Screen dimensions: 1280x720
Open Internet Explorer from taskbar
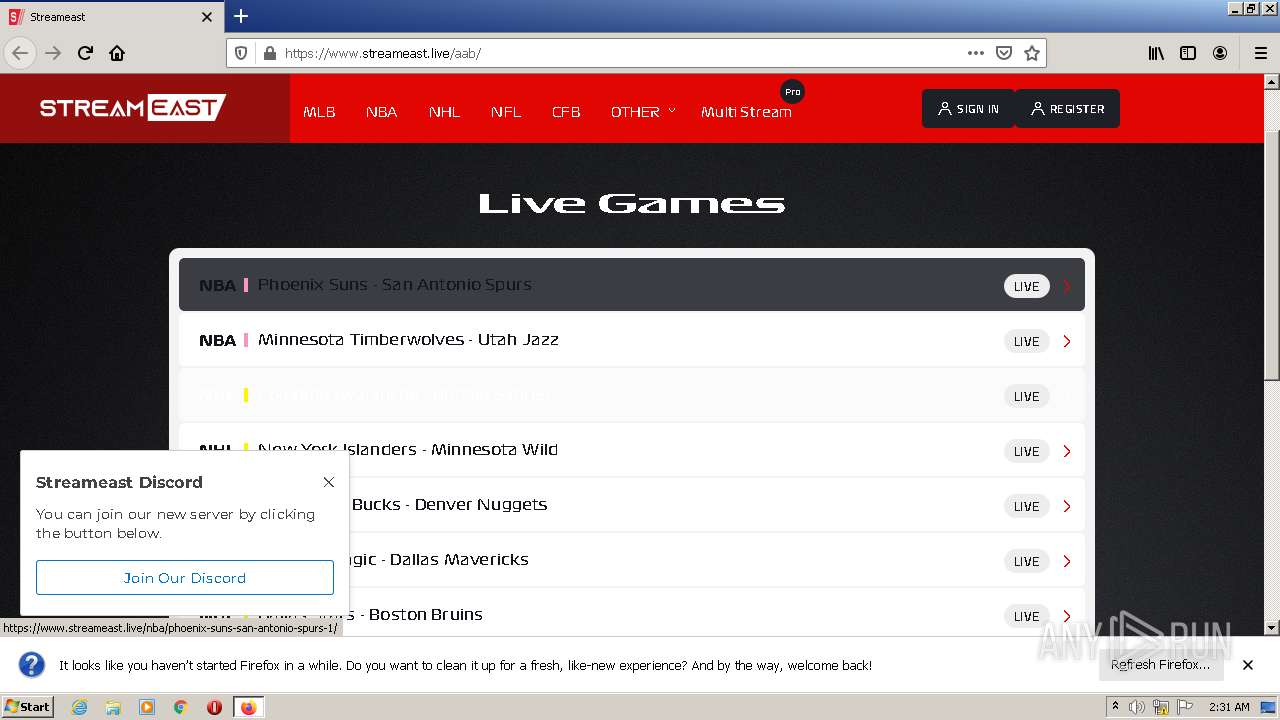pos(79,707)
